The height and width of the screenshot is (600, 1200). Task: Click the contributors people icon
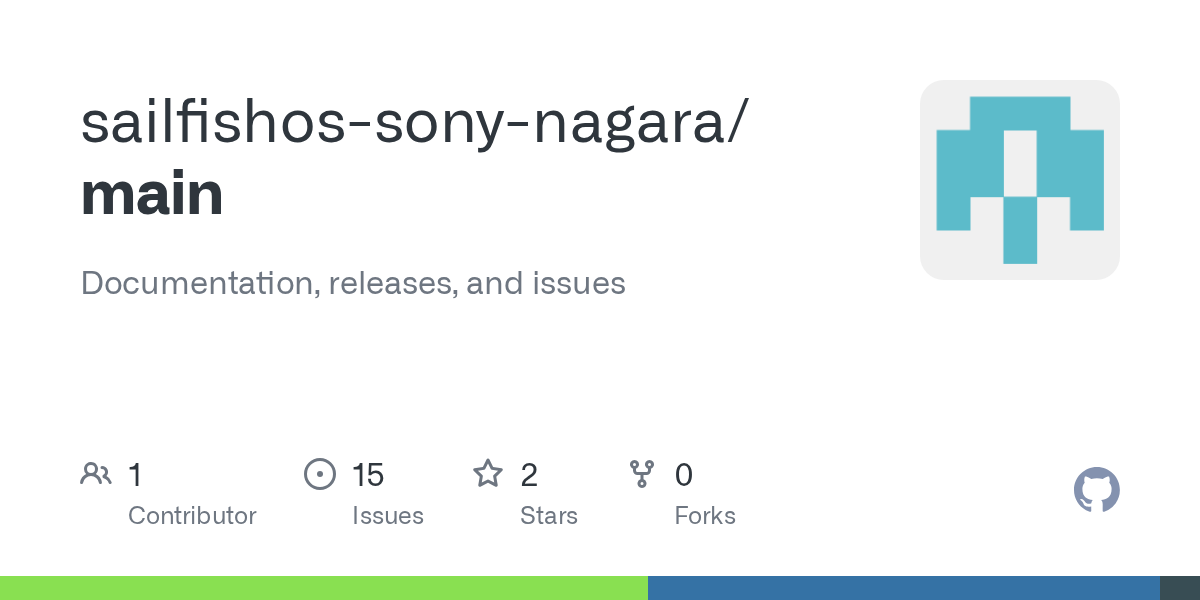pyautogui.click(x=96, y=474)
